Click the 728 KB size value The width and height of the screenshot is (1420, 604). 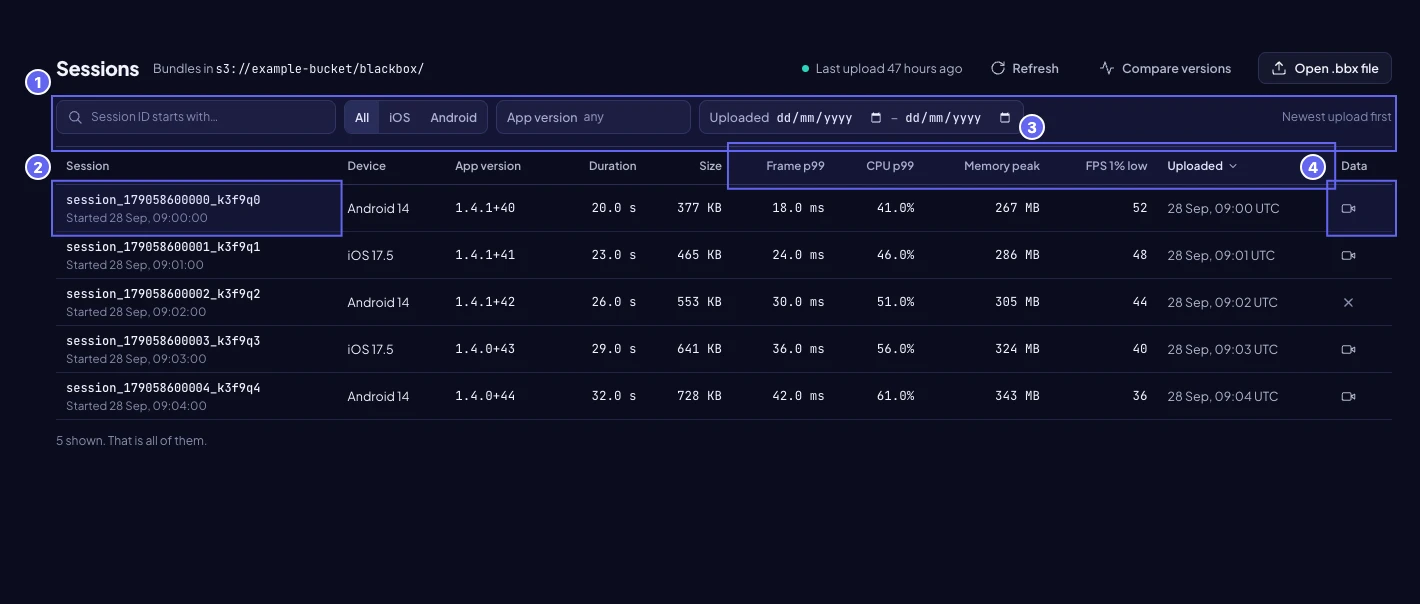pyautogui.click(x=699, y=396)
